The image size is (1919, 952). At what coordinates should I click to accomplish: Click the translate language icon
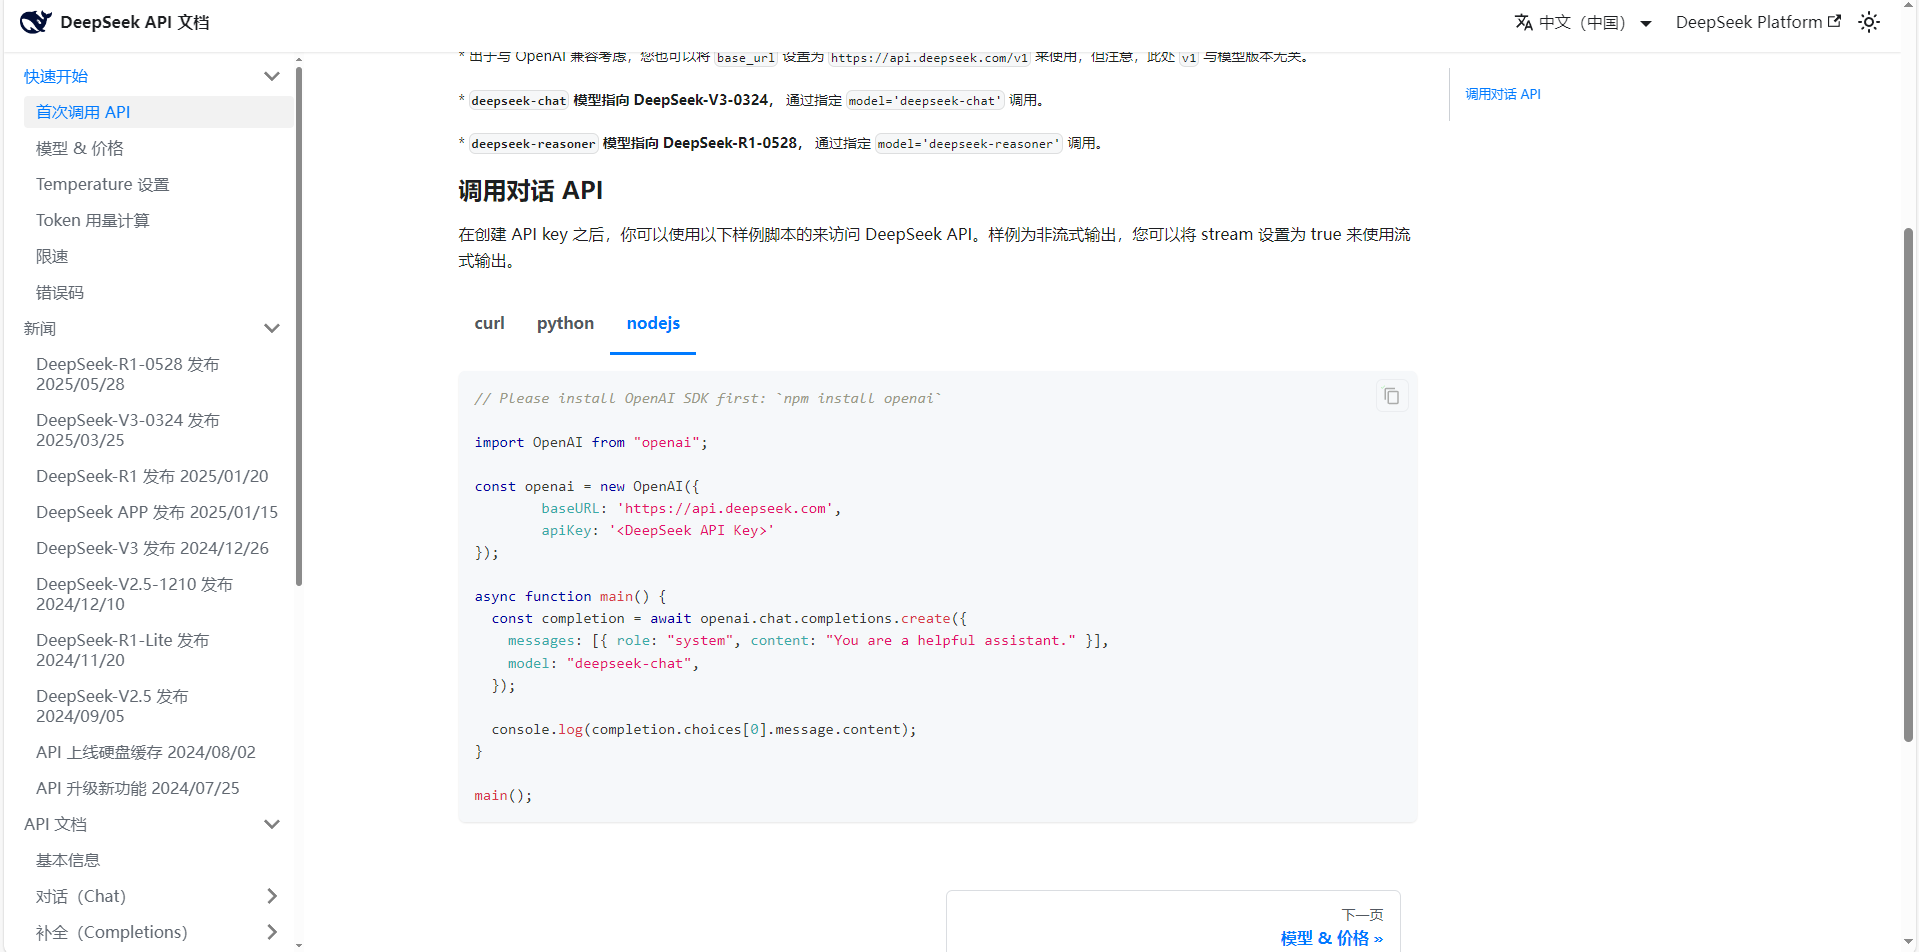[x=1523, y=22]
